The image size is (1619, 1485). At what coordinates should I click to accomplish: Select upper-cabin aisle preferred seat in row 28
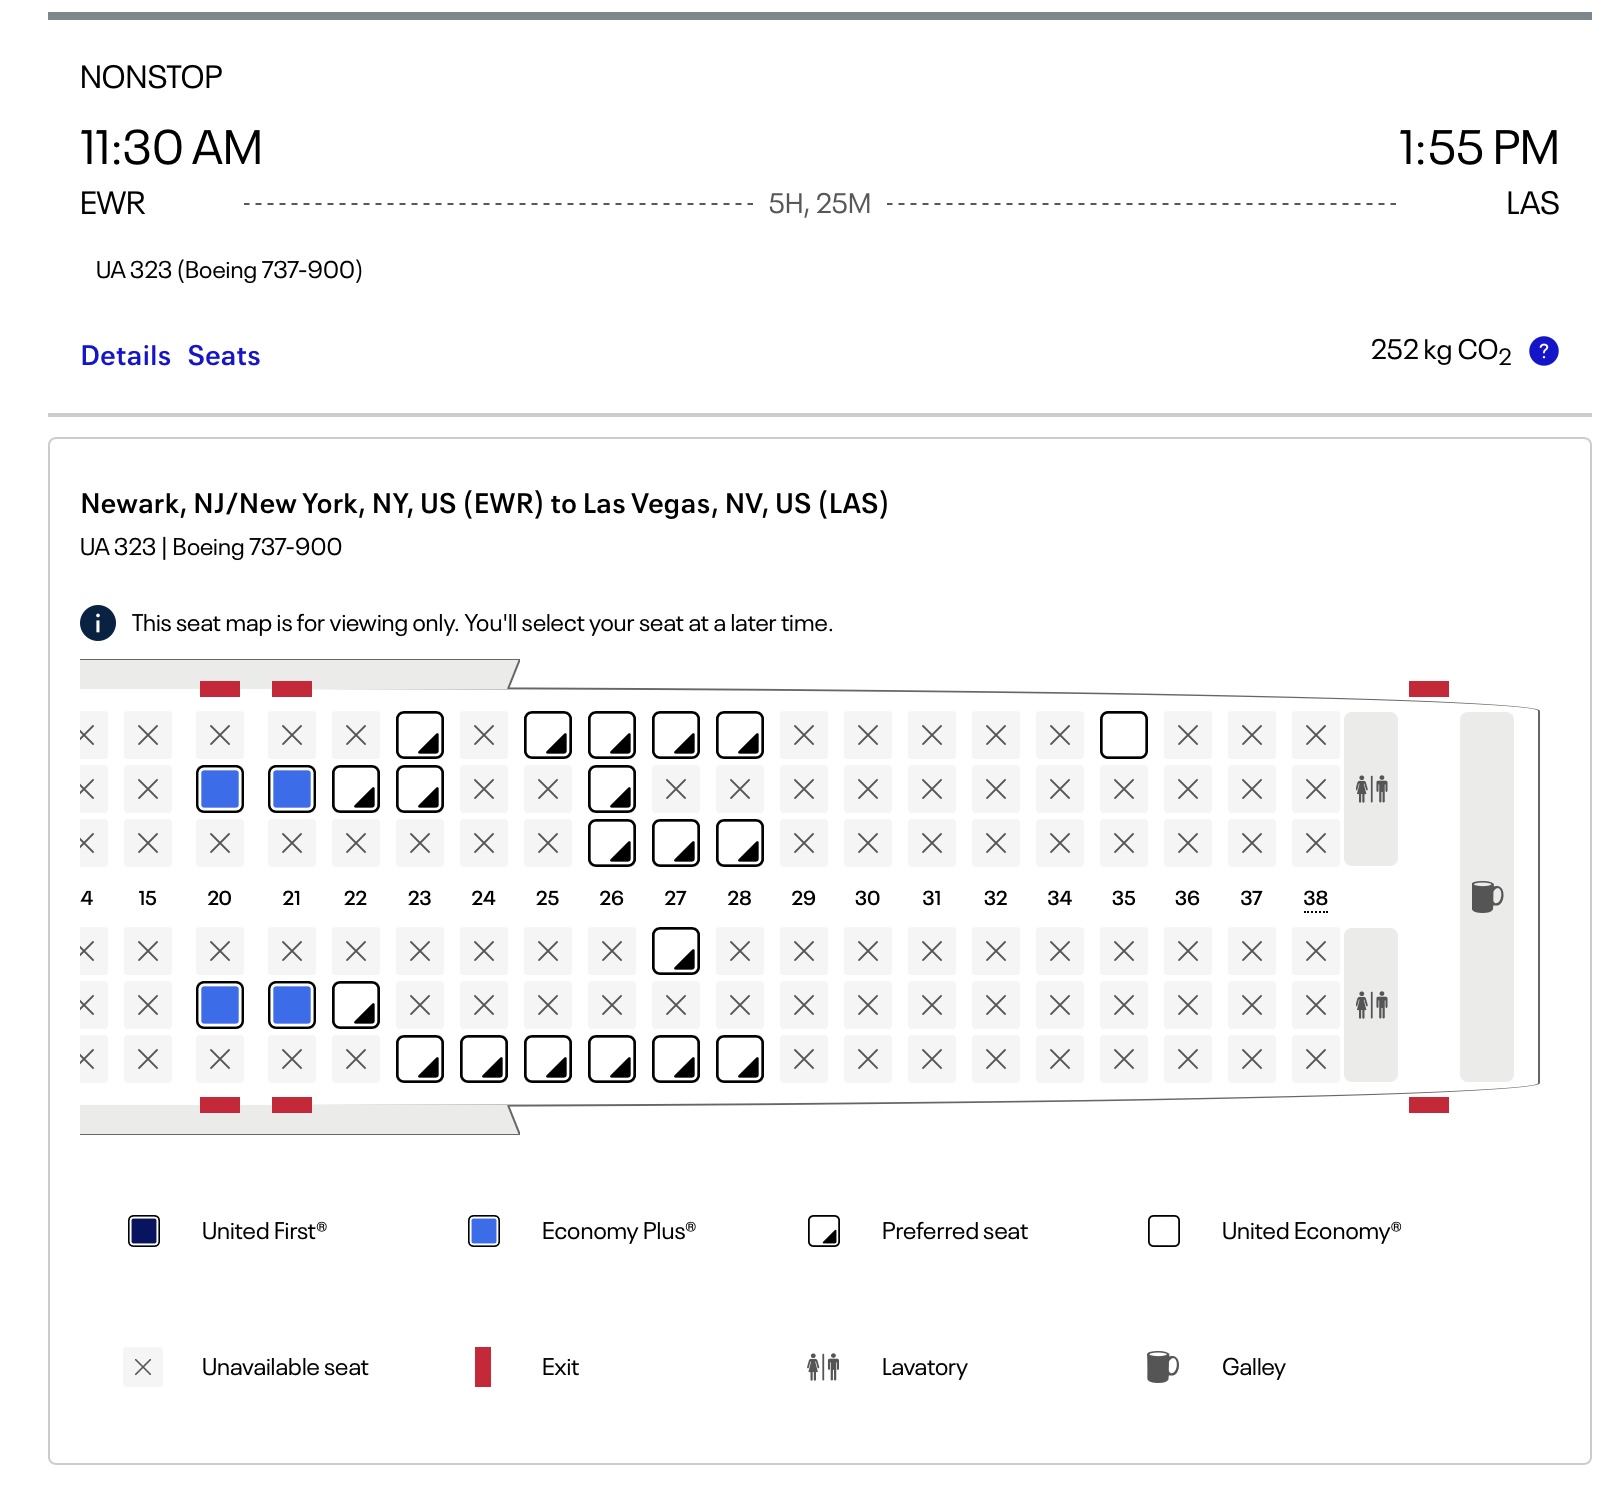pyautogui.click(x=740, y=843)
